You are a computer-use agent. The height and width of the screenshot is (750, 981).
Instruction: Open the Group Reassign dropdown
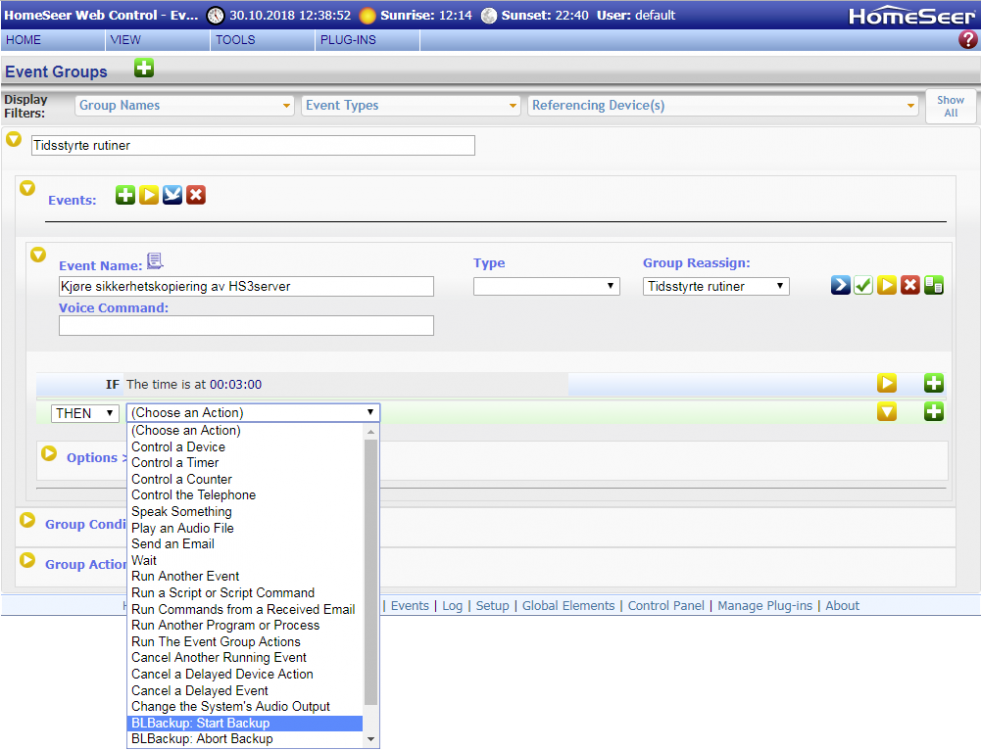pos(715,286)
